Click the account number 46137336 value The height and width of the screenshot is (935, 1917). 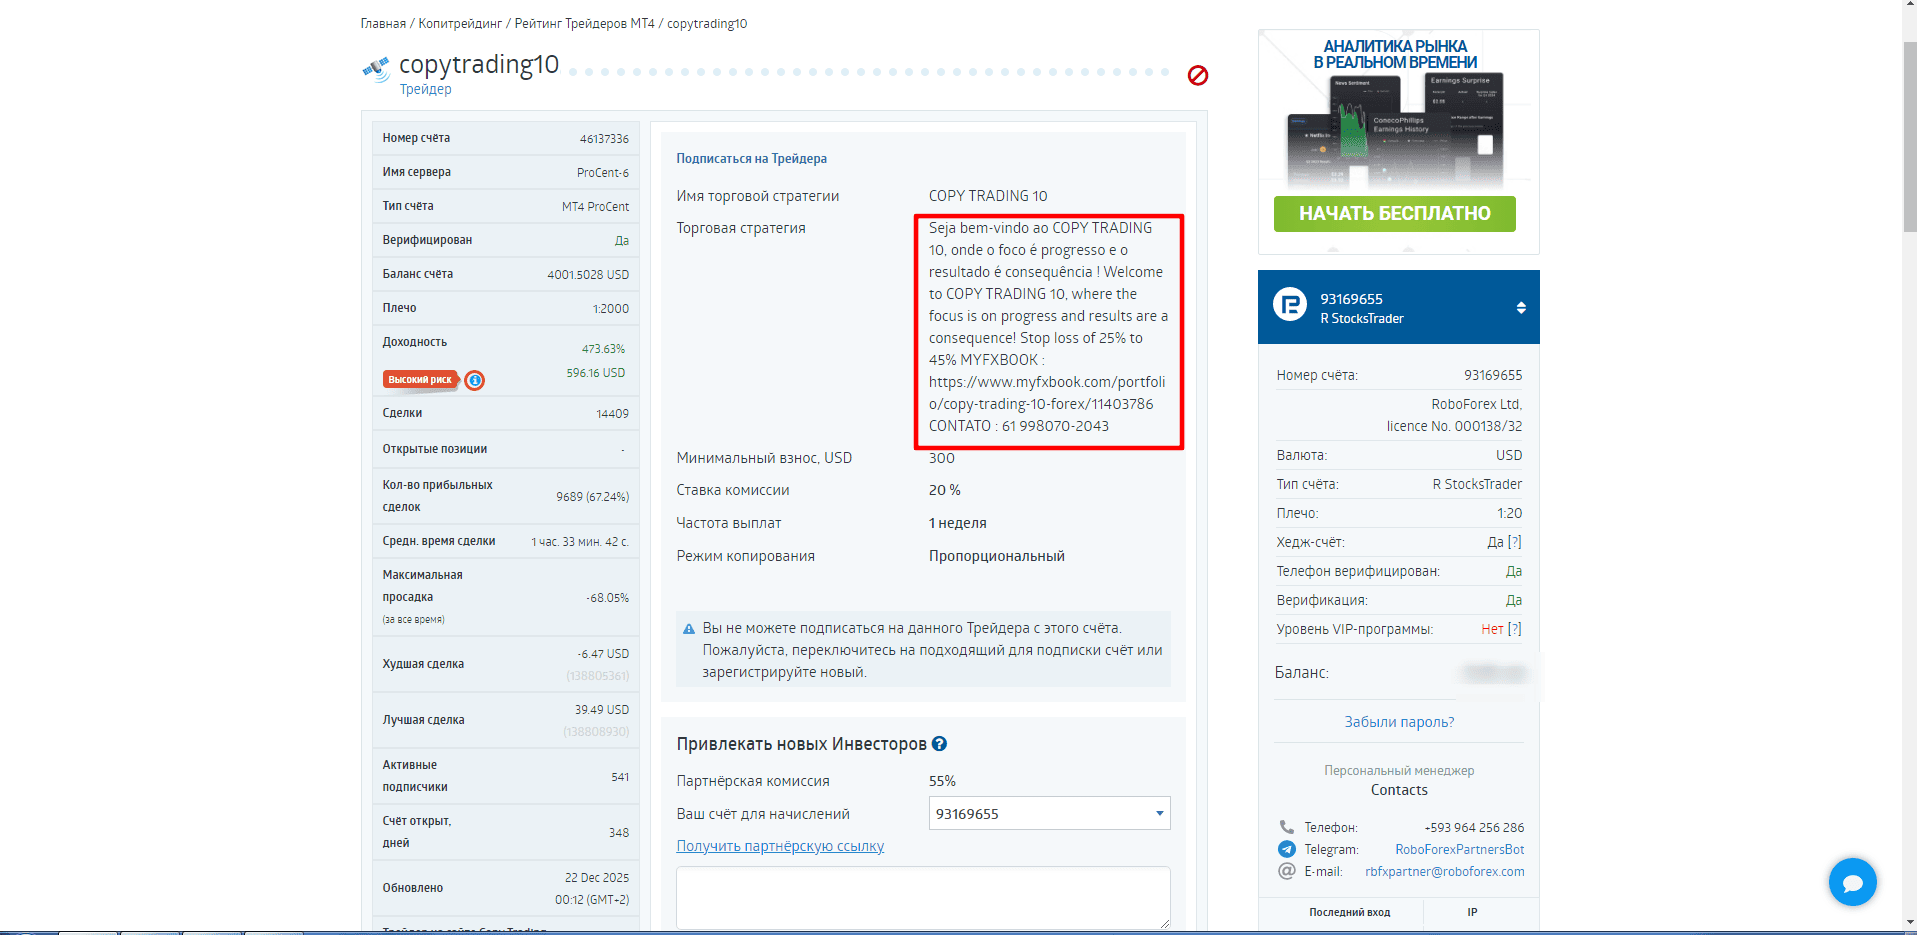coord(604,139)
